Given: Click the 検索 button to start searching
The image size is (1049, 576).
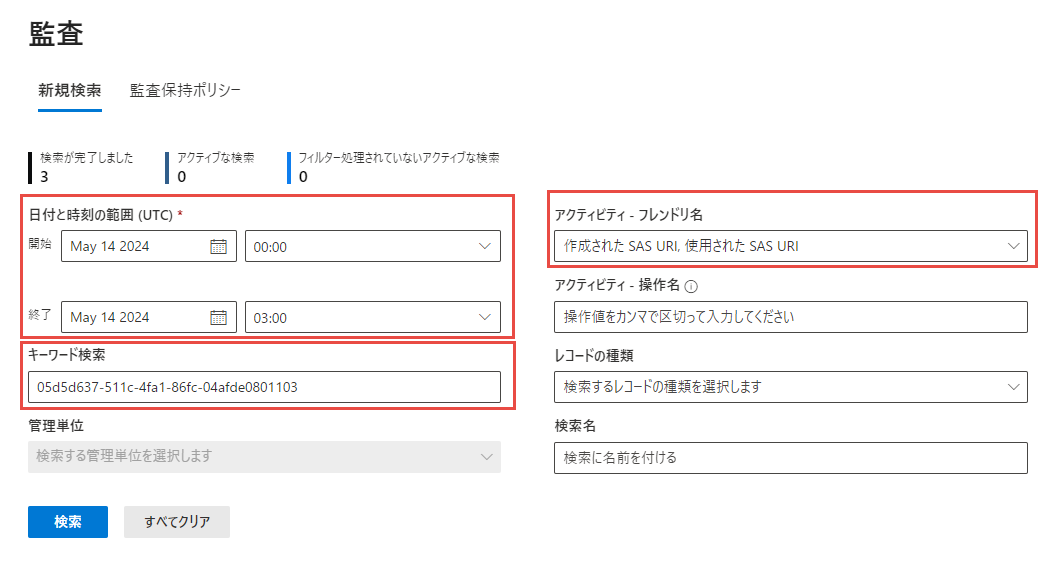Looking at the screenshot, I should click(x=67, y=521).
